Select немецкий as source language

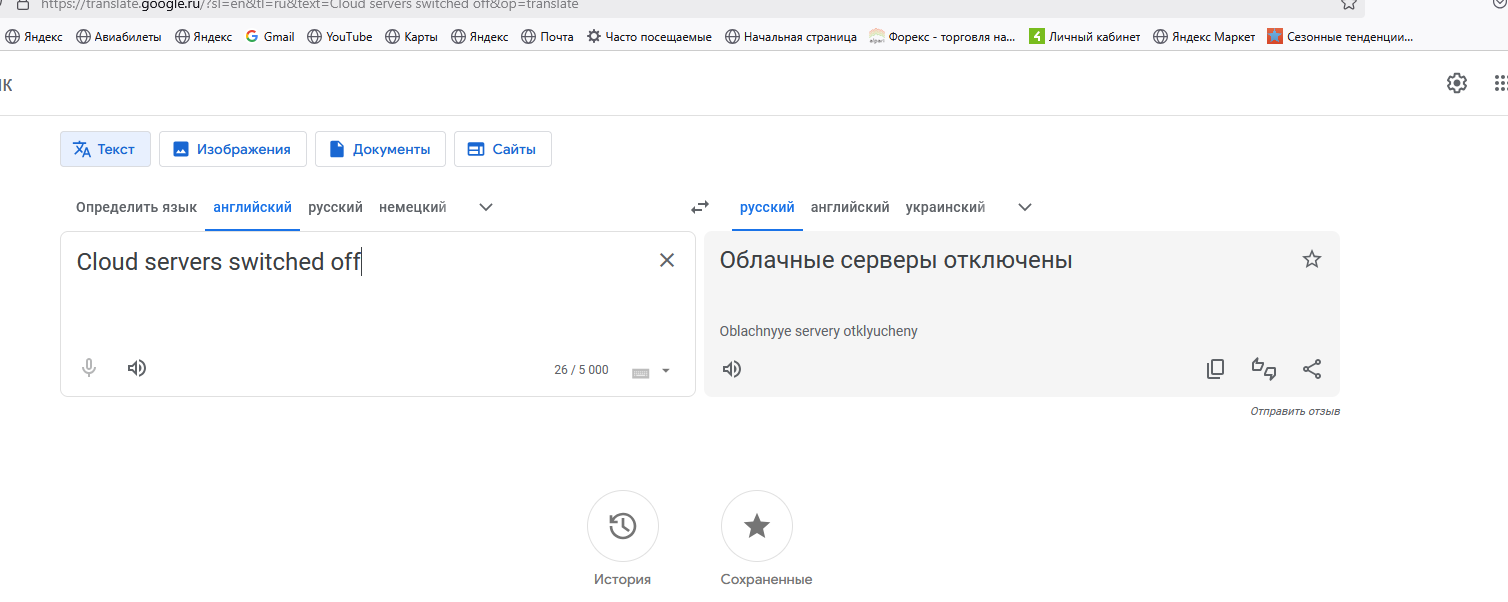point(412,207)
